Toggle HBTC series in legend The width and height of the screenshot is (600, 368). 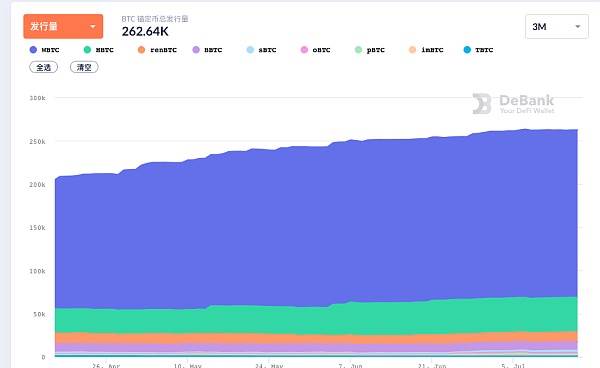click(x=99, y=50)
